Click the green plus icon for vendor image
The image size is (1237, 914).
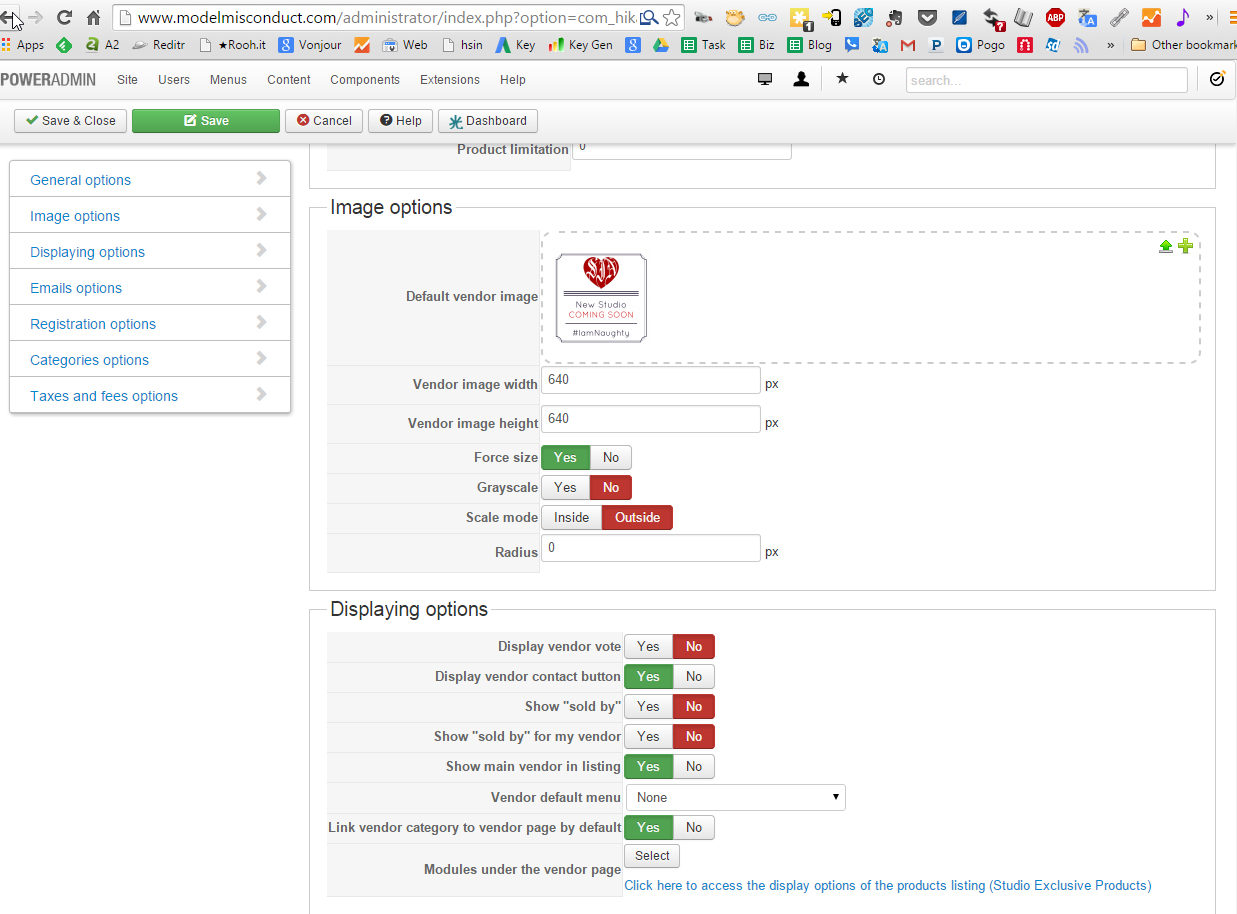[x=1185, y=246]
